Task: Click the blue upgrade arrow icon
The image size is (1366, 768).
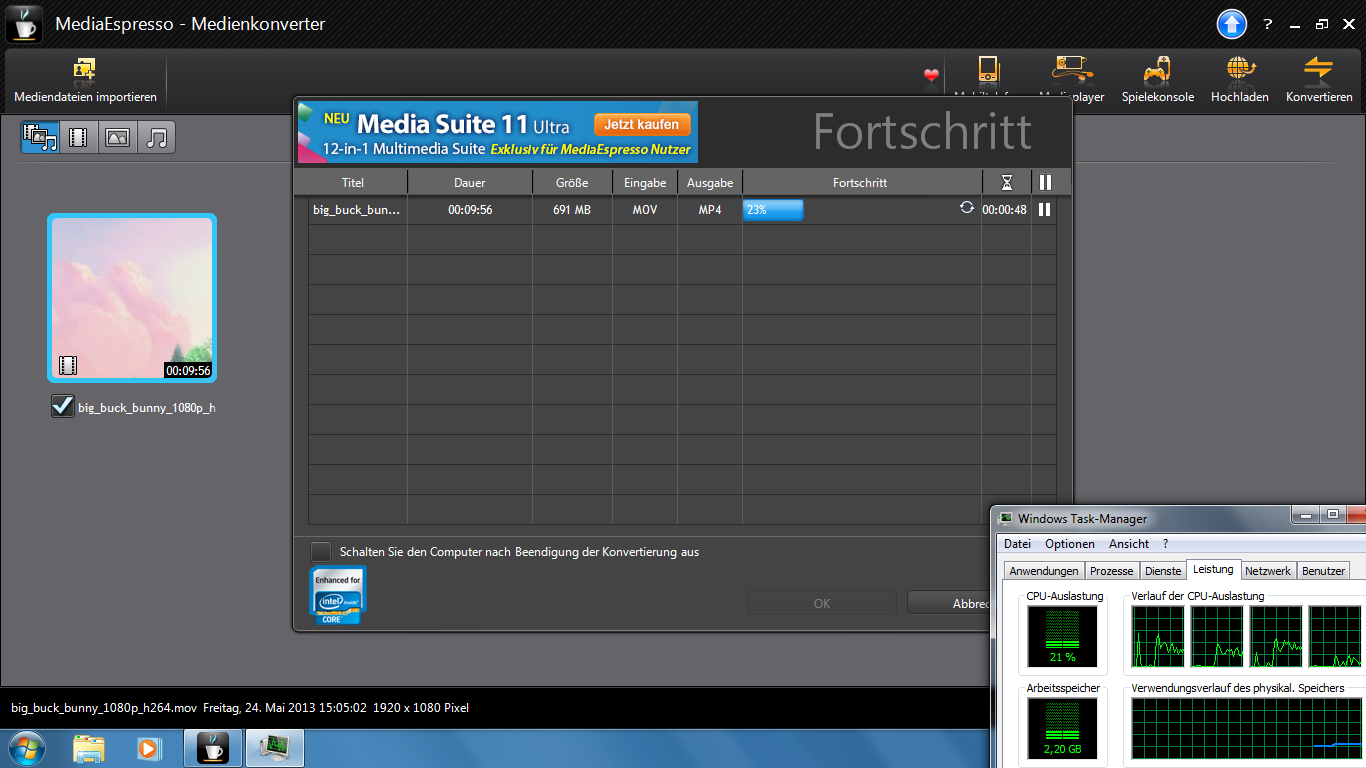Action: pos(1231,23)
